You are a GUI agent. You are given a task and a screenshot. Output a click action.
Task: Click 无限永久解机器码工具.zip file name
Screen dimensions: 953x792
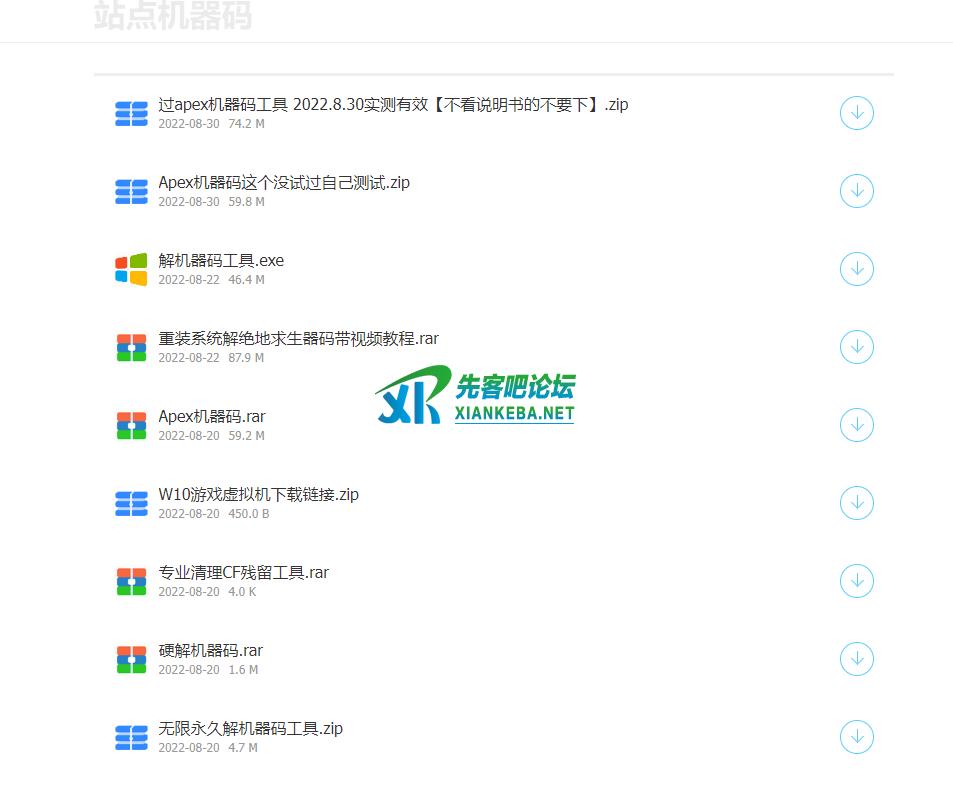250,729
